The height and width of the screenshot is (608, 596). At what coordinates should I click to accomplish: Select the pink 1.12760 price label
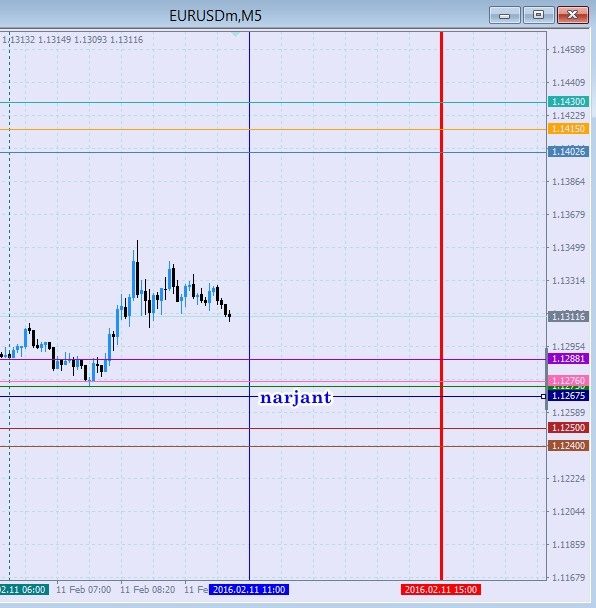click(x=568, y=380)
